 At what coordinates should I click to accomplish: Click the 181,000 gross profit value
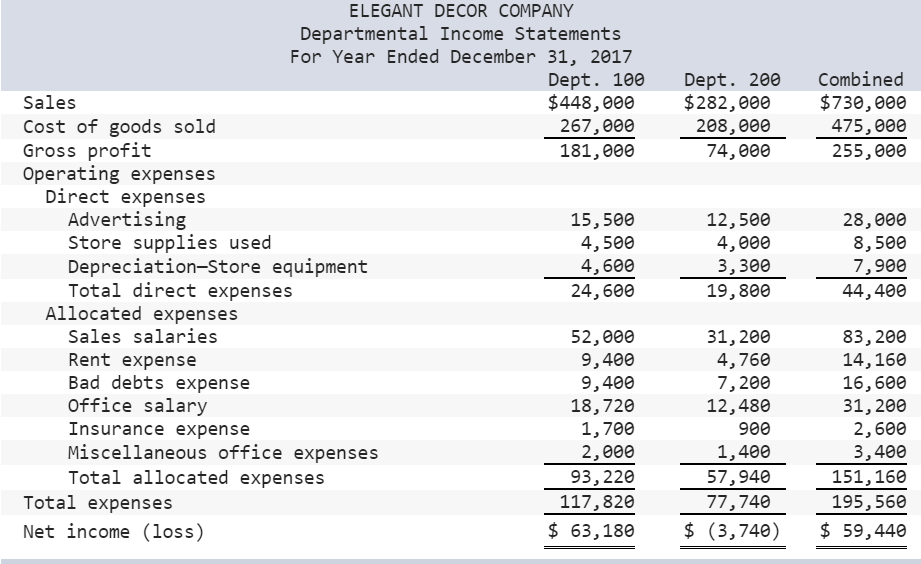pyautogui.click(x=597, y=151)
